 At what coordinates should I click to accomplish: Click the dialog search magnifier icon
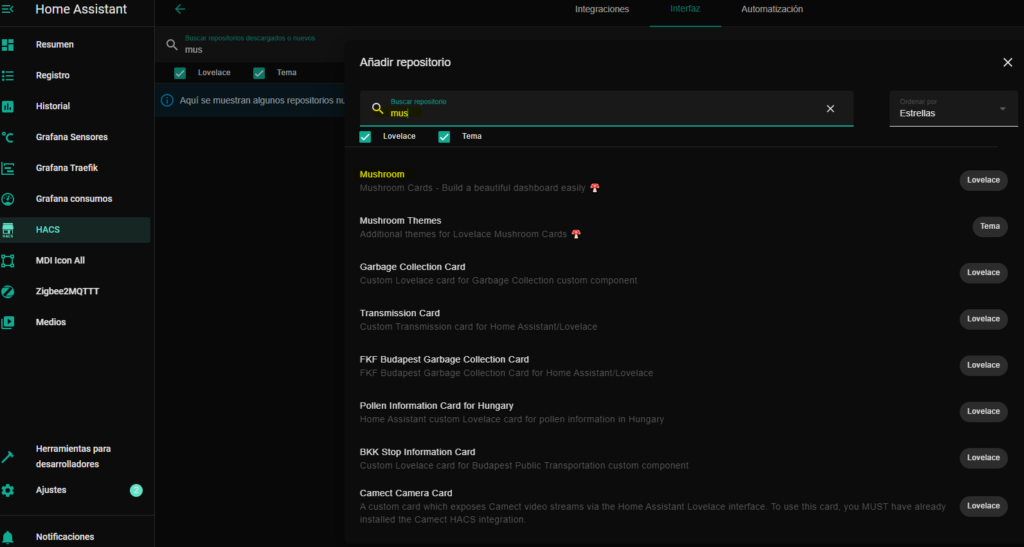pos(377,108)
